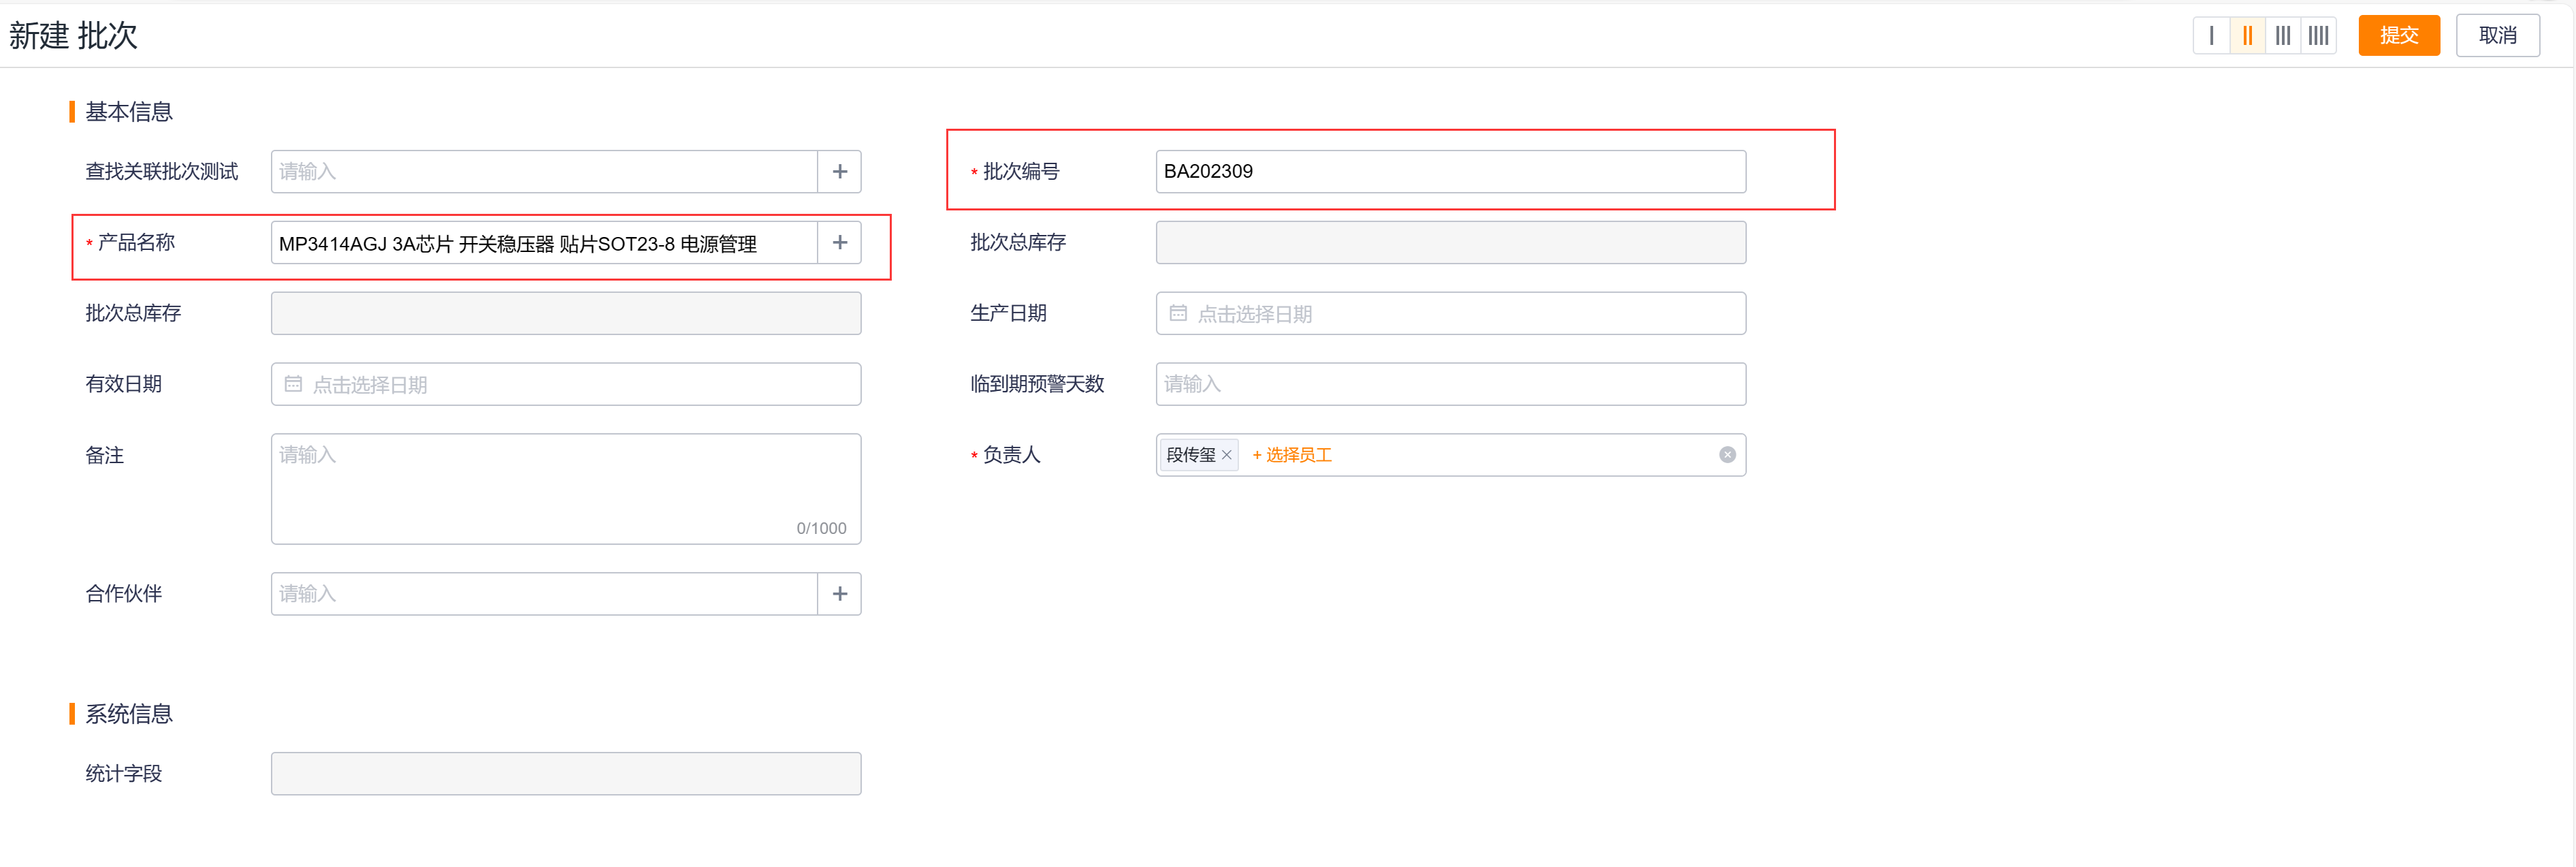Screen dimensions: 2576x867
Task: Open 有效日期 date picker
Action: tap(566, 385)
